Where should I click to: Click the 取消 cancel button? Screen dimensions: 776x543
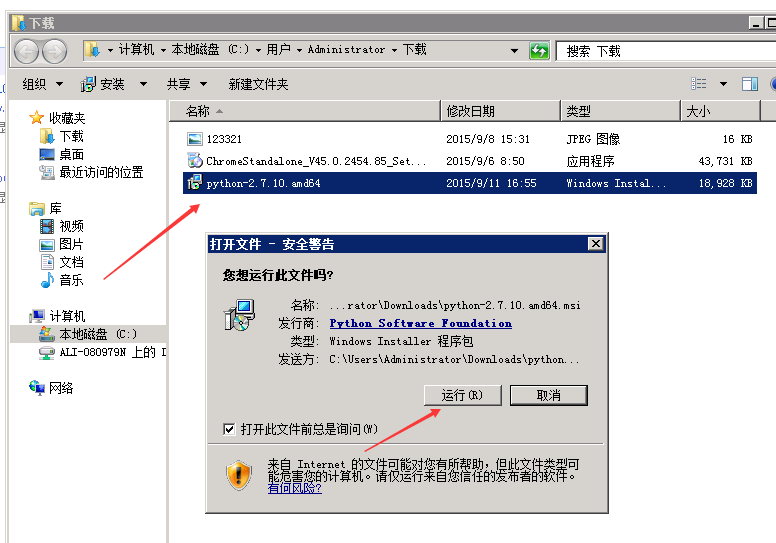pos(548,395)
